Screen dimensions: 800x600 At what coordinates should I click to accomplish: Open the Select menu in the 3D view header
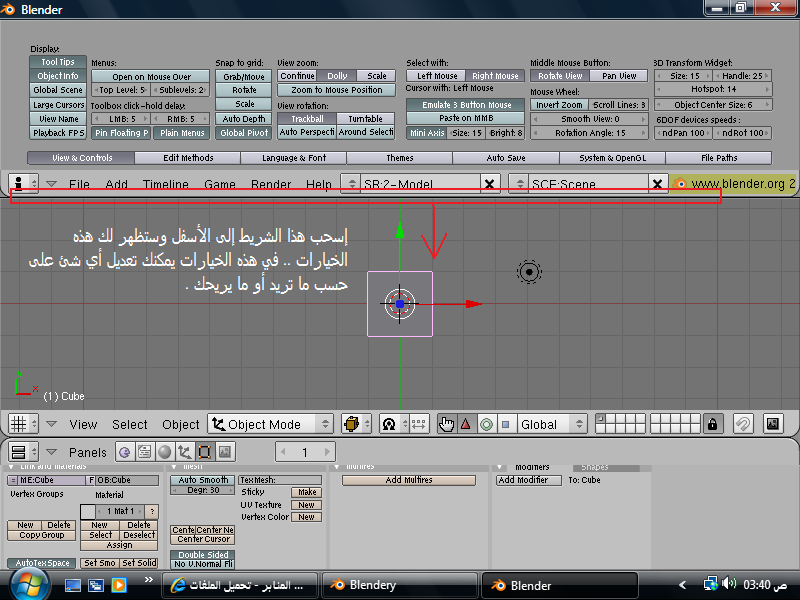click(x=130, y=424)
